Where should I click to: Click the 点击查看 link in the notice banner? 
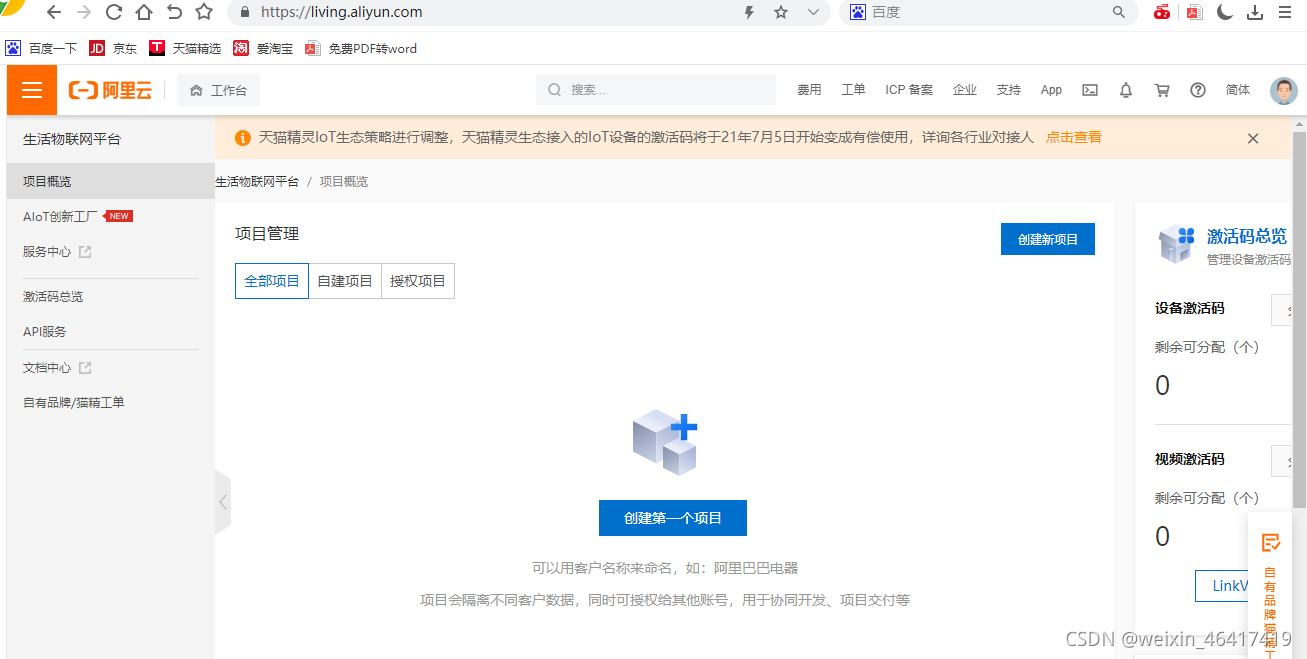click(x=1074, y=137)
